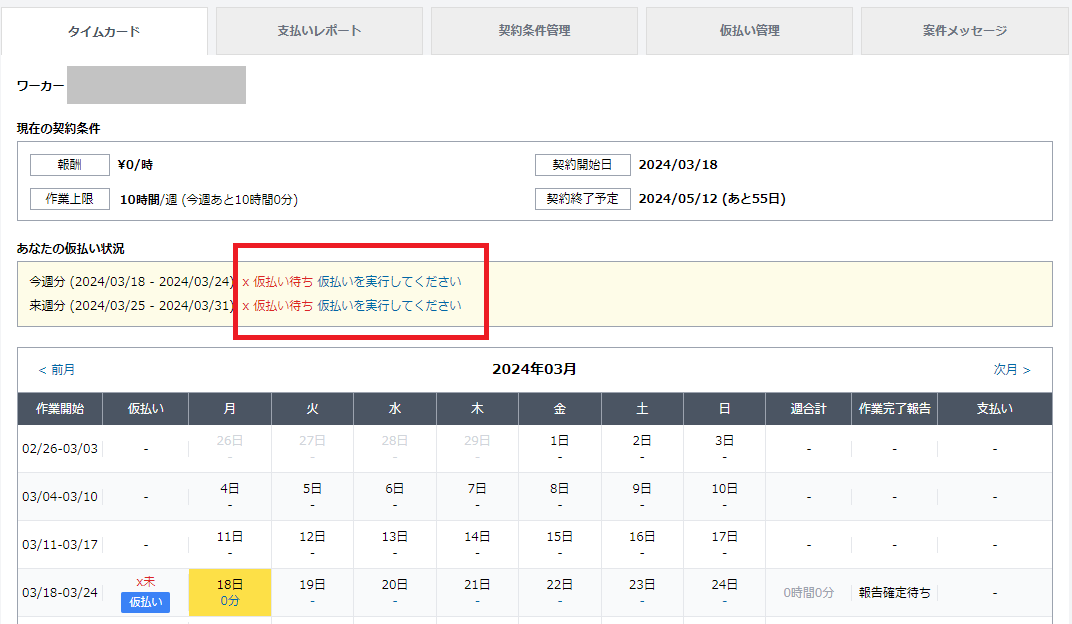The height and width of the screenshot is (624, 1072).
Task: Click the 24日 Sunday cell
Action: coord(724,592)
